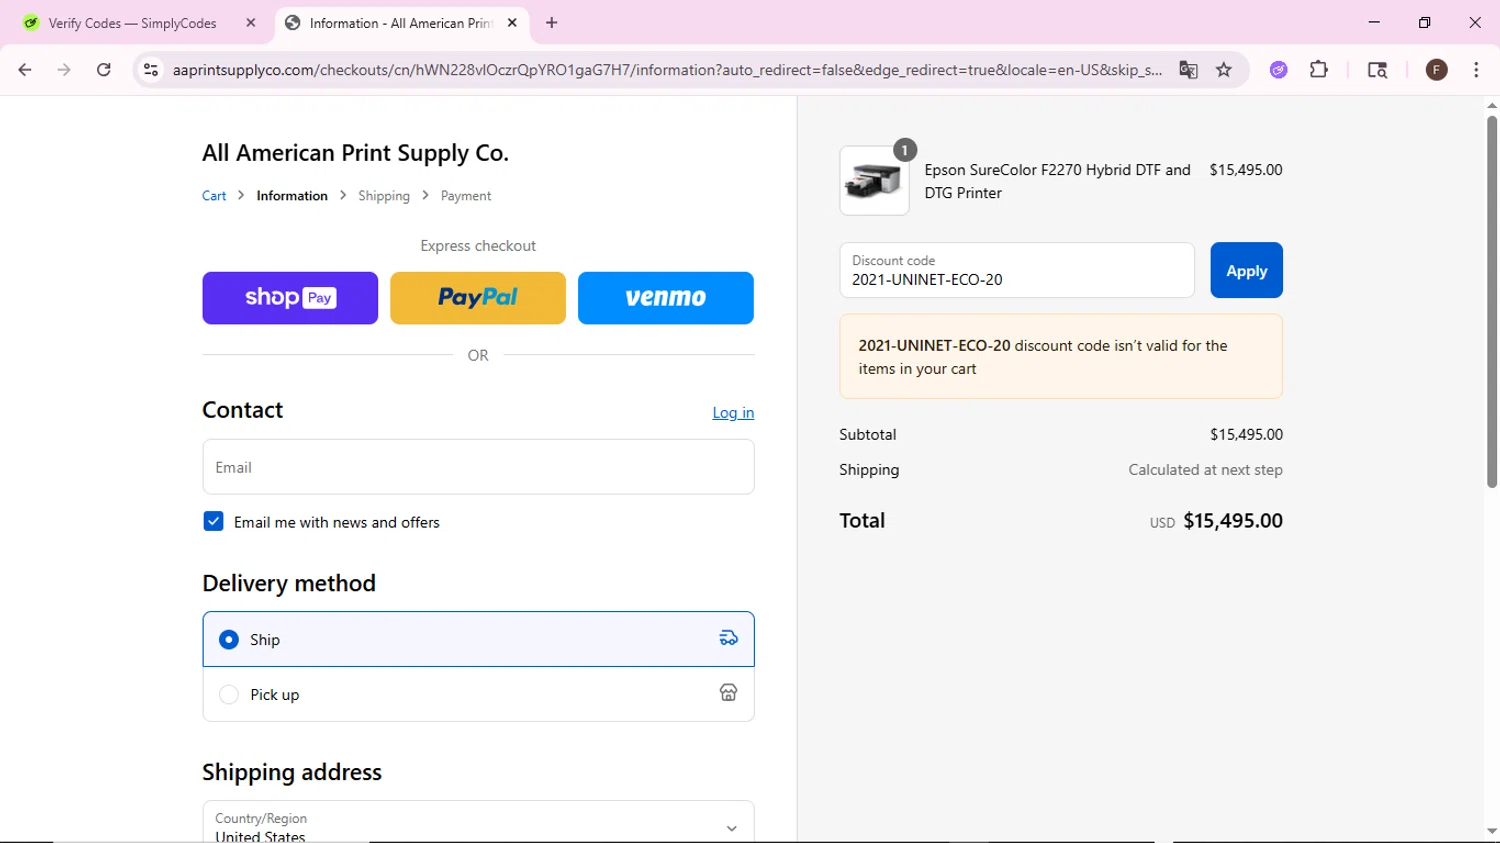Select the Pick up delivery option
This screenshot has width=1500, height=843.
[478, 694]
